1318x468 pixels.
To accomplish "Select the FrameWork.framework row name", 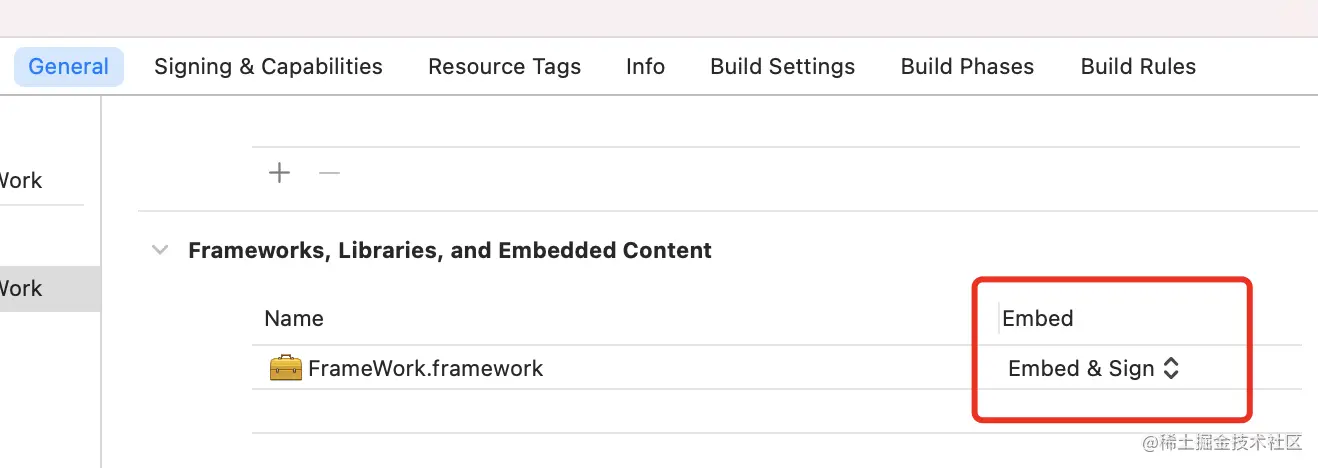I will [425, 368].
